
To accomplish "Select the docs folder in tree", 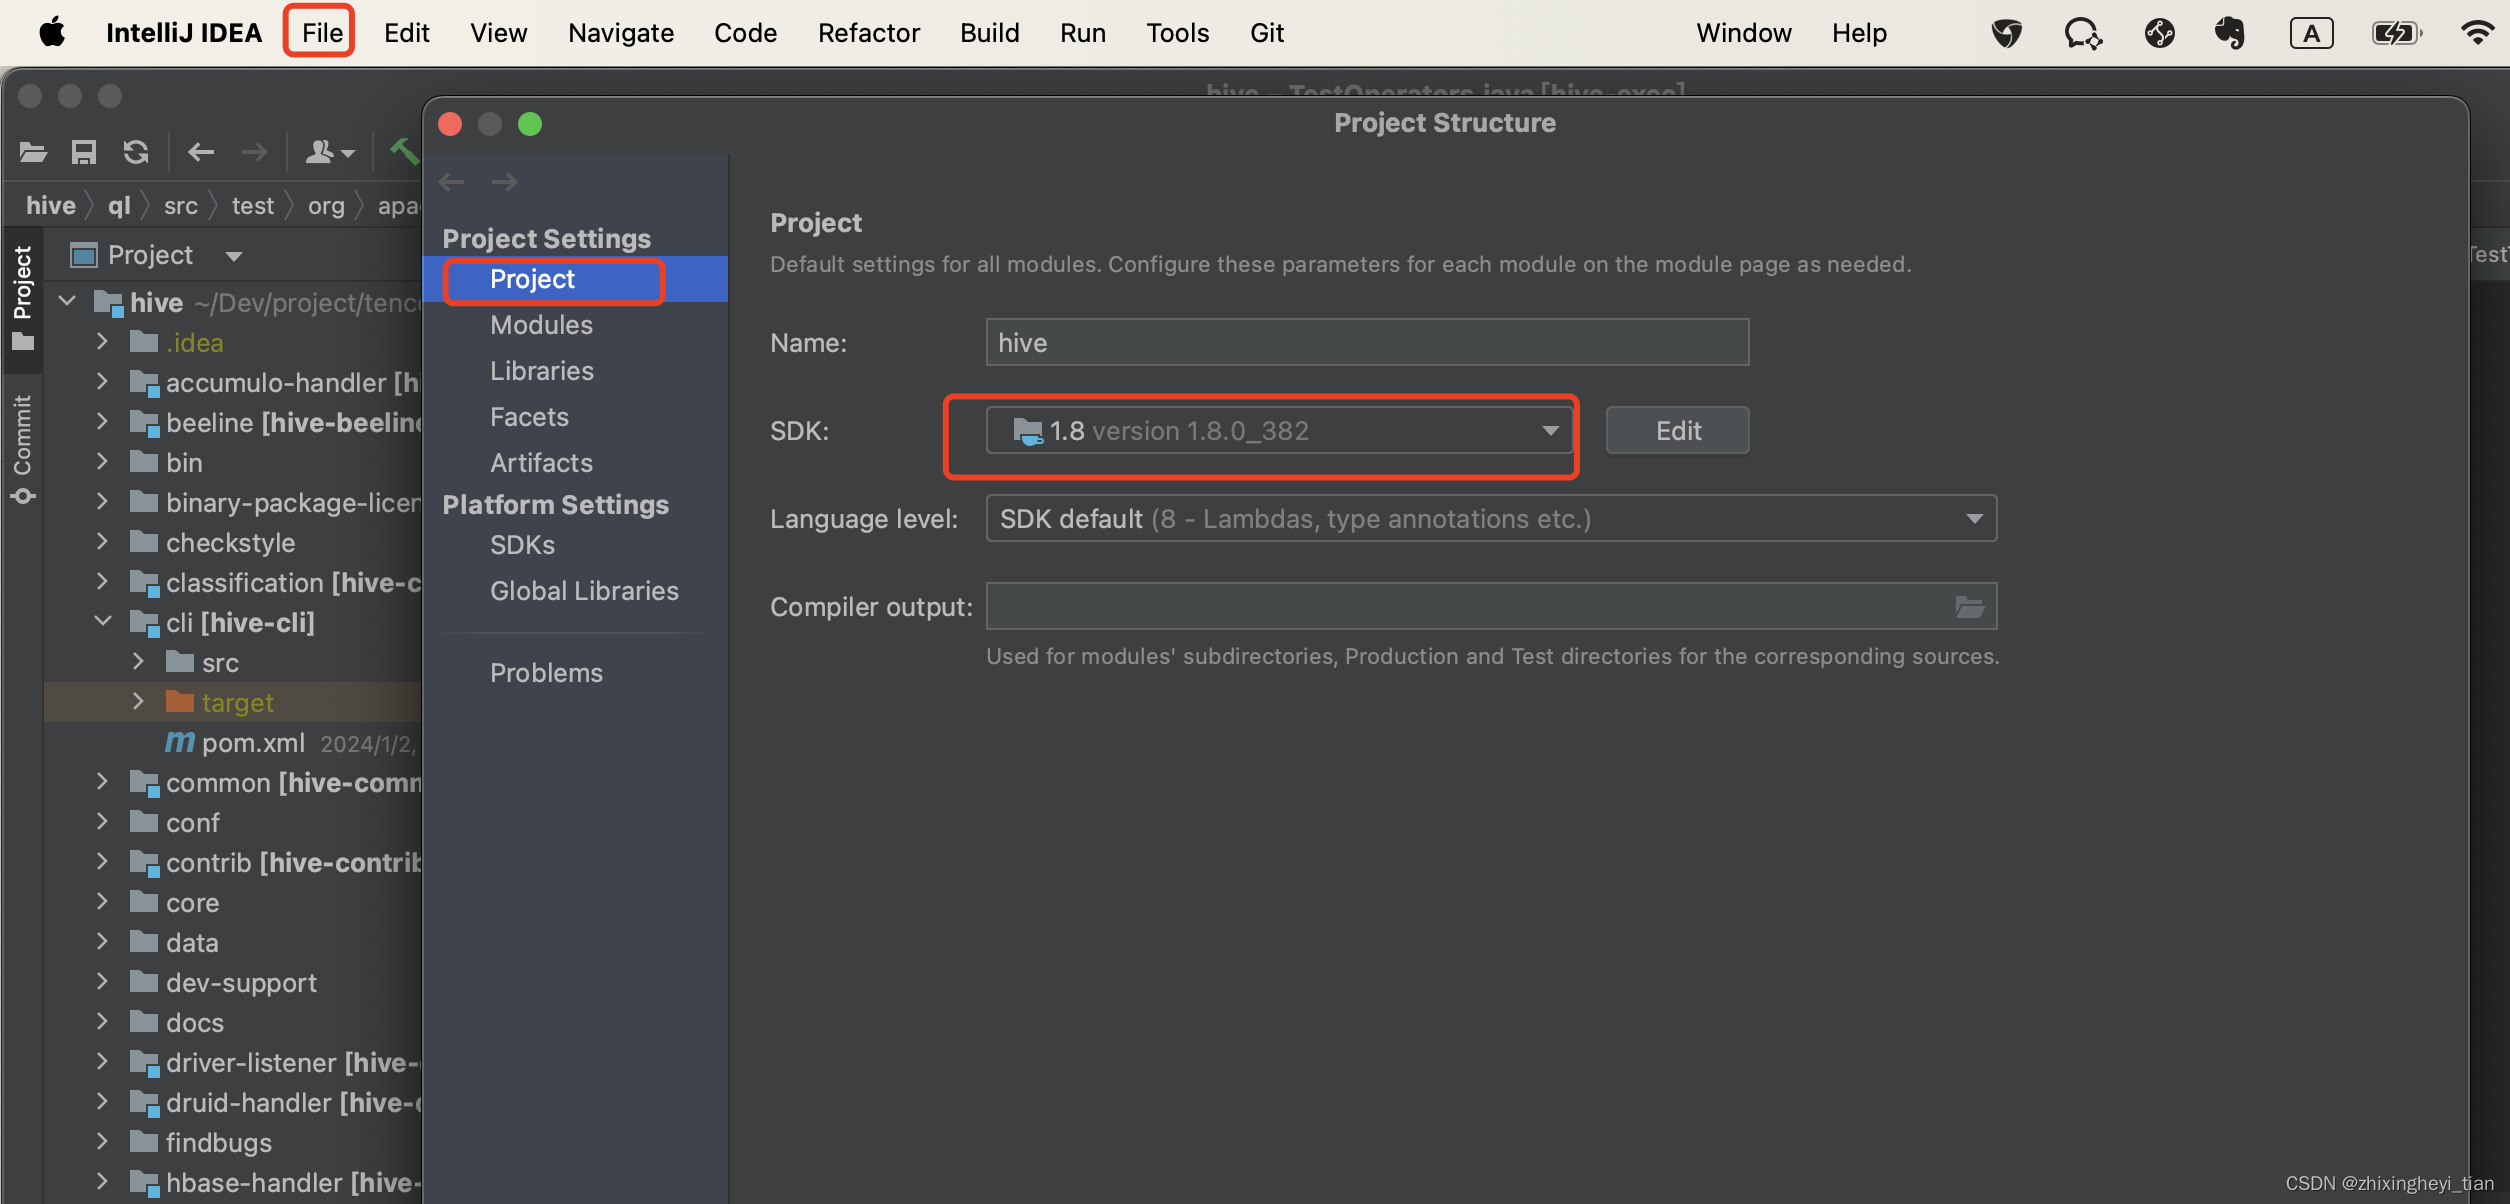I will (x=194, y=1023).
